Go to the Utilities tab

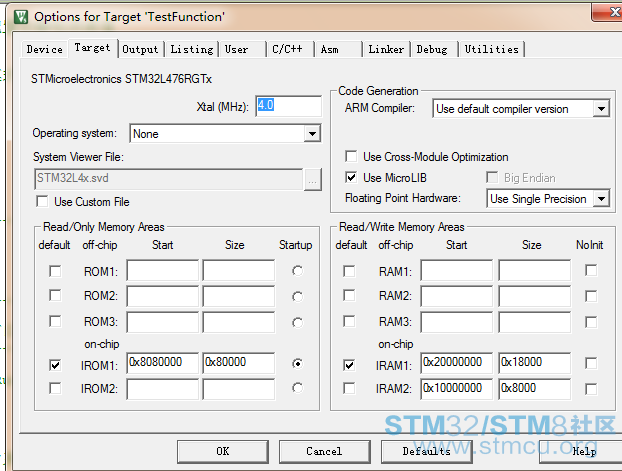pyautogui.click(x=492, y=49)
